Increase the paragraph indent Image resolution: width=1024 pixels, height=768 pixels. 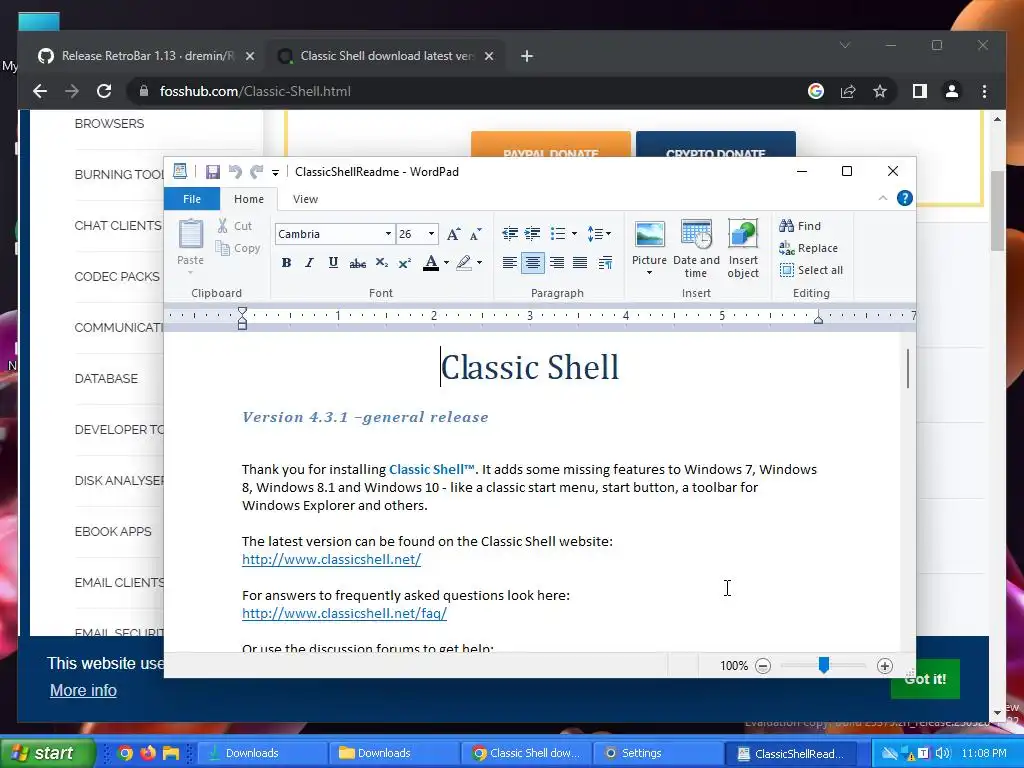[x=533, y=233]
